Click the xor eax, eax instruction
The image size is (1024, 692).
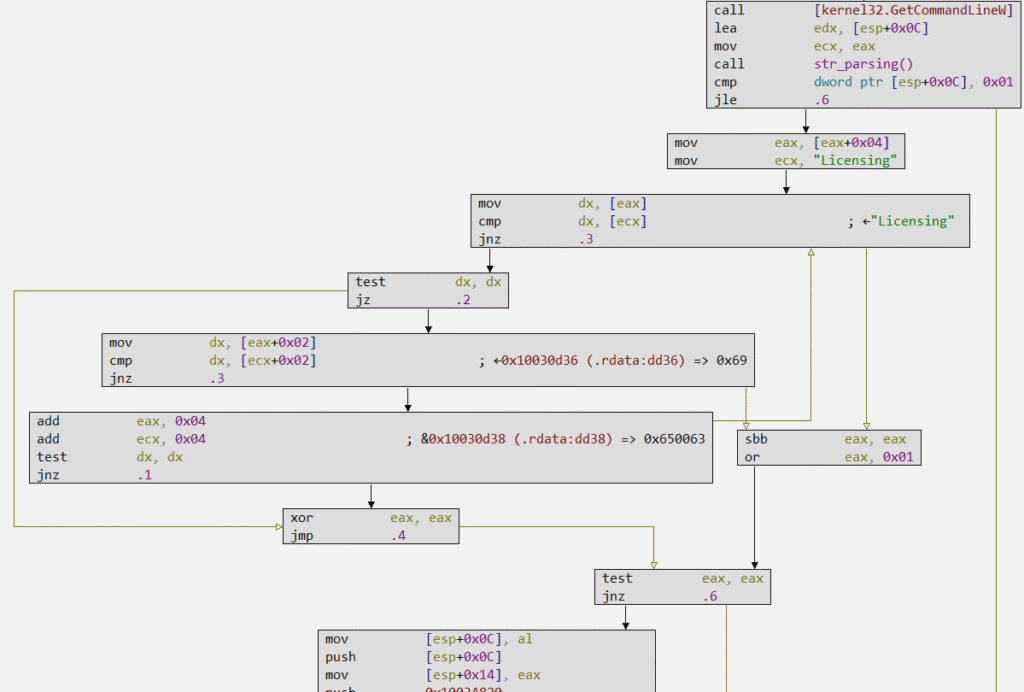coord(370,518)
